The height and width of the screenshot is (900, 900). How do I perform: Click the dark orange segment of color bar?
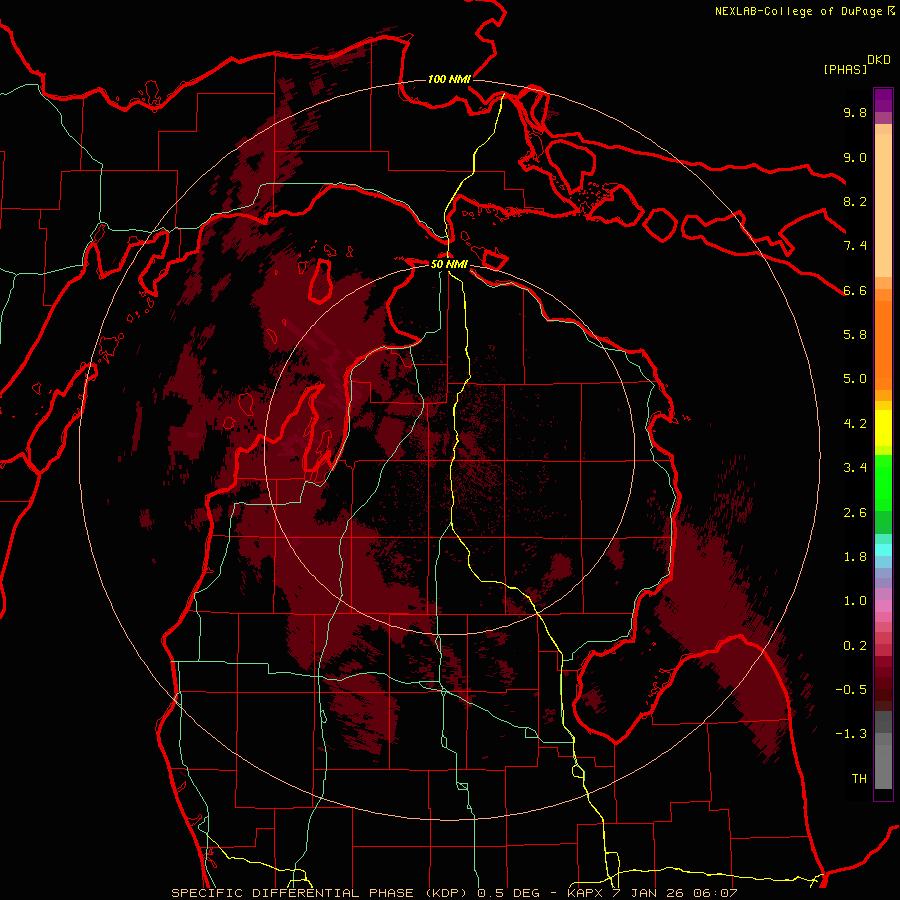[883, 346]
